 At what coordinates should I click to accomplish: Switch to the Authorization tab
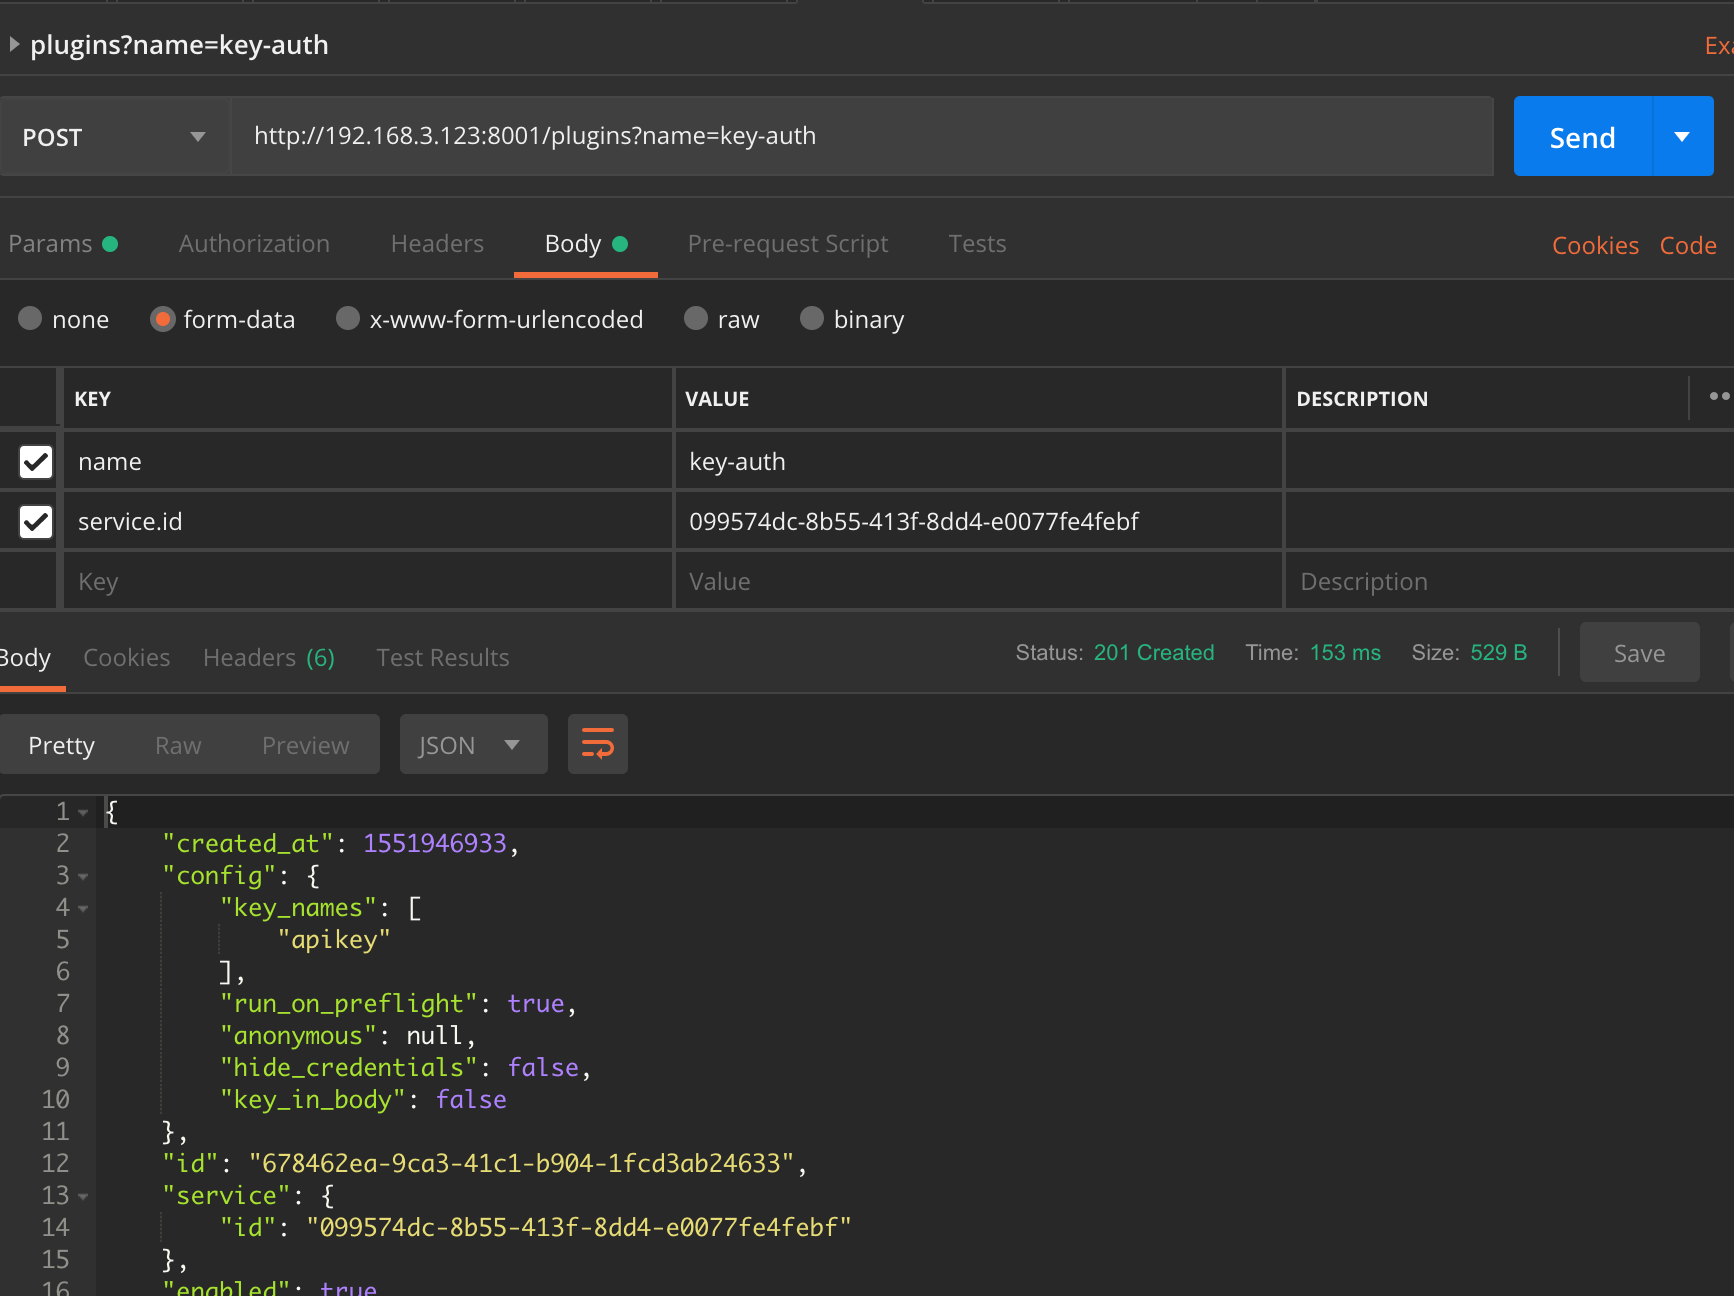coord(254,244)
